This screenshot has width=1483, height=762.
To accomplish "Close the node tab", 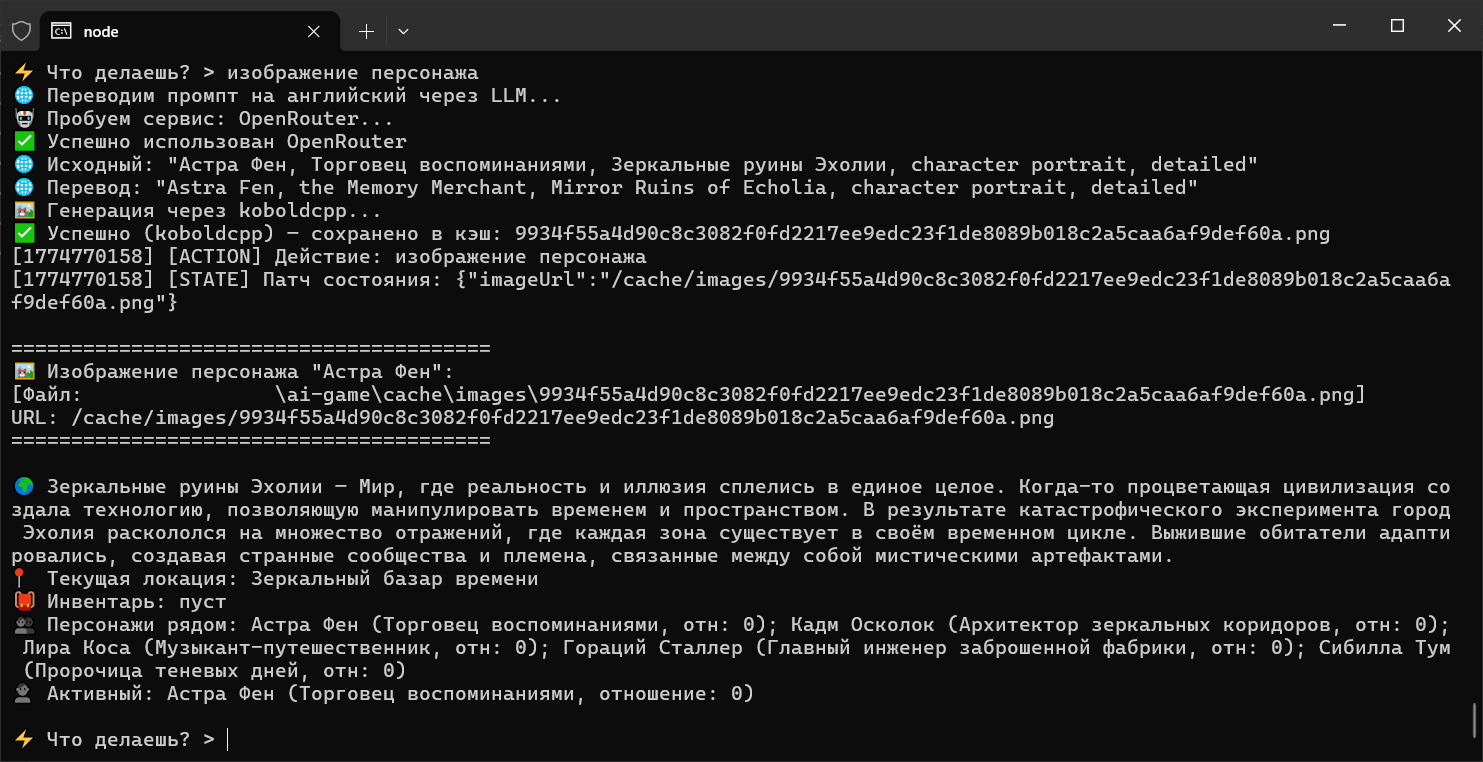I will pos(314,31).
